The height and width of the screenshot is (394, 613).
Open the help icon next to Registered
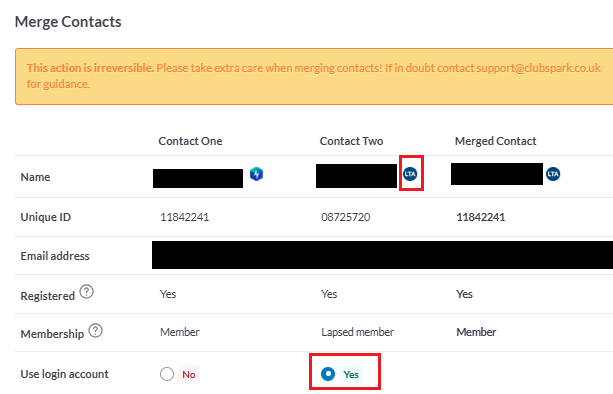click(86, 292)
